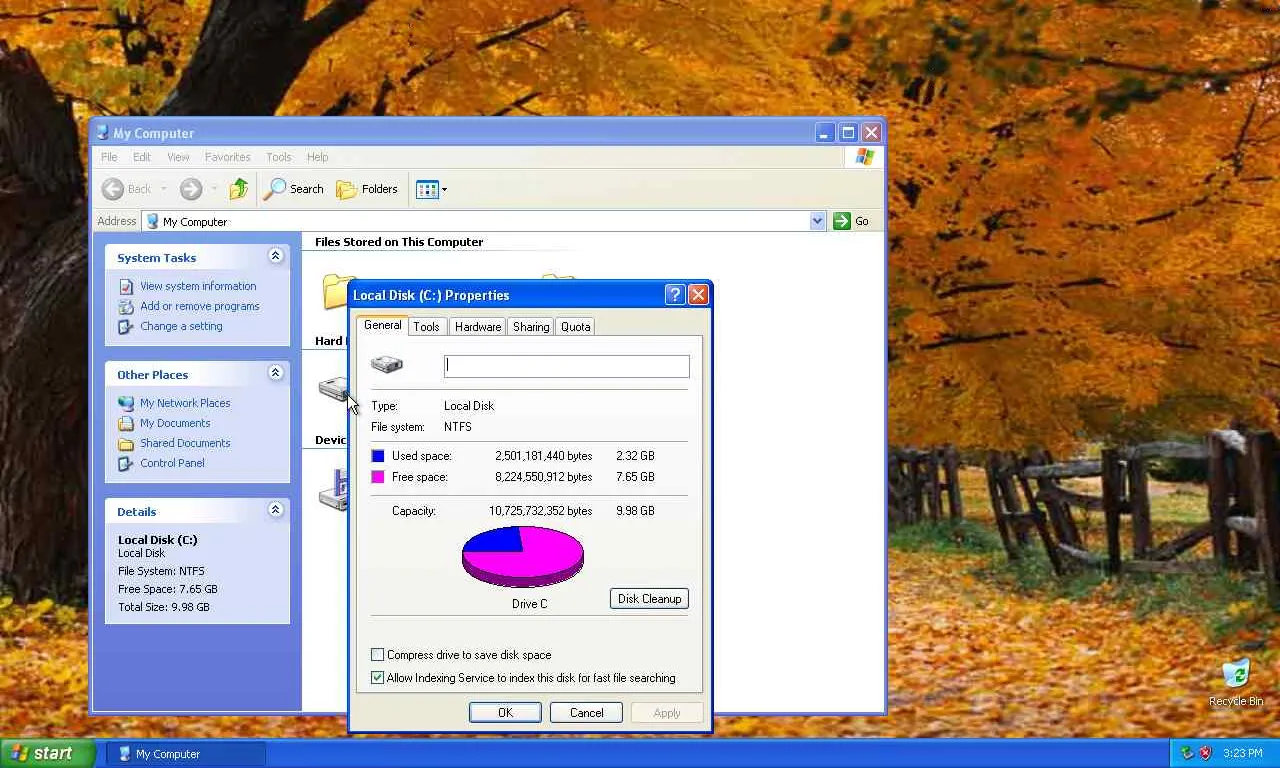
Task: Open Change a setting link
Action: coord(181,326)
